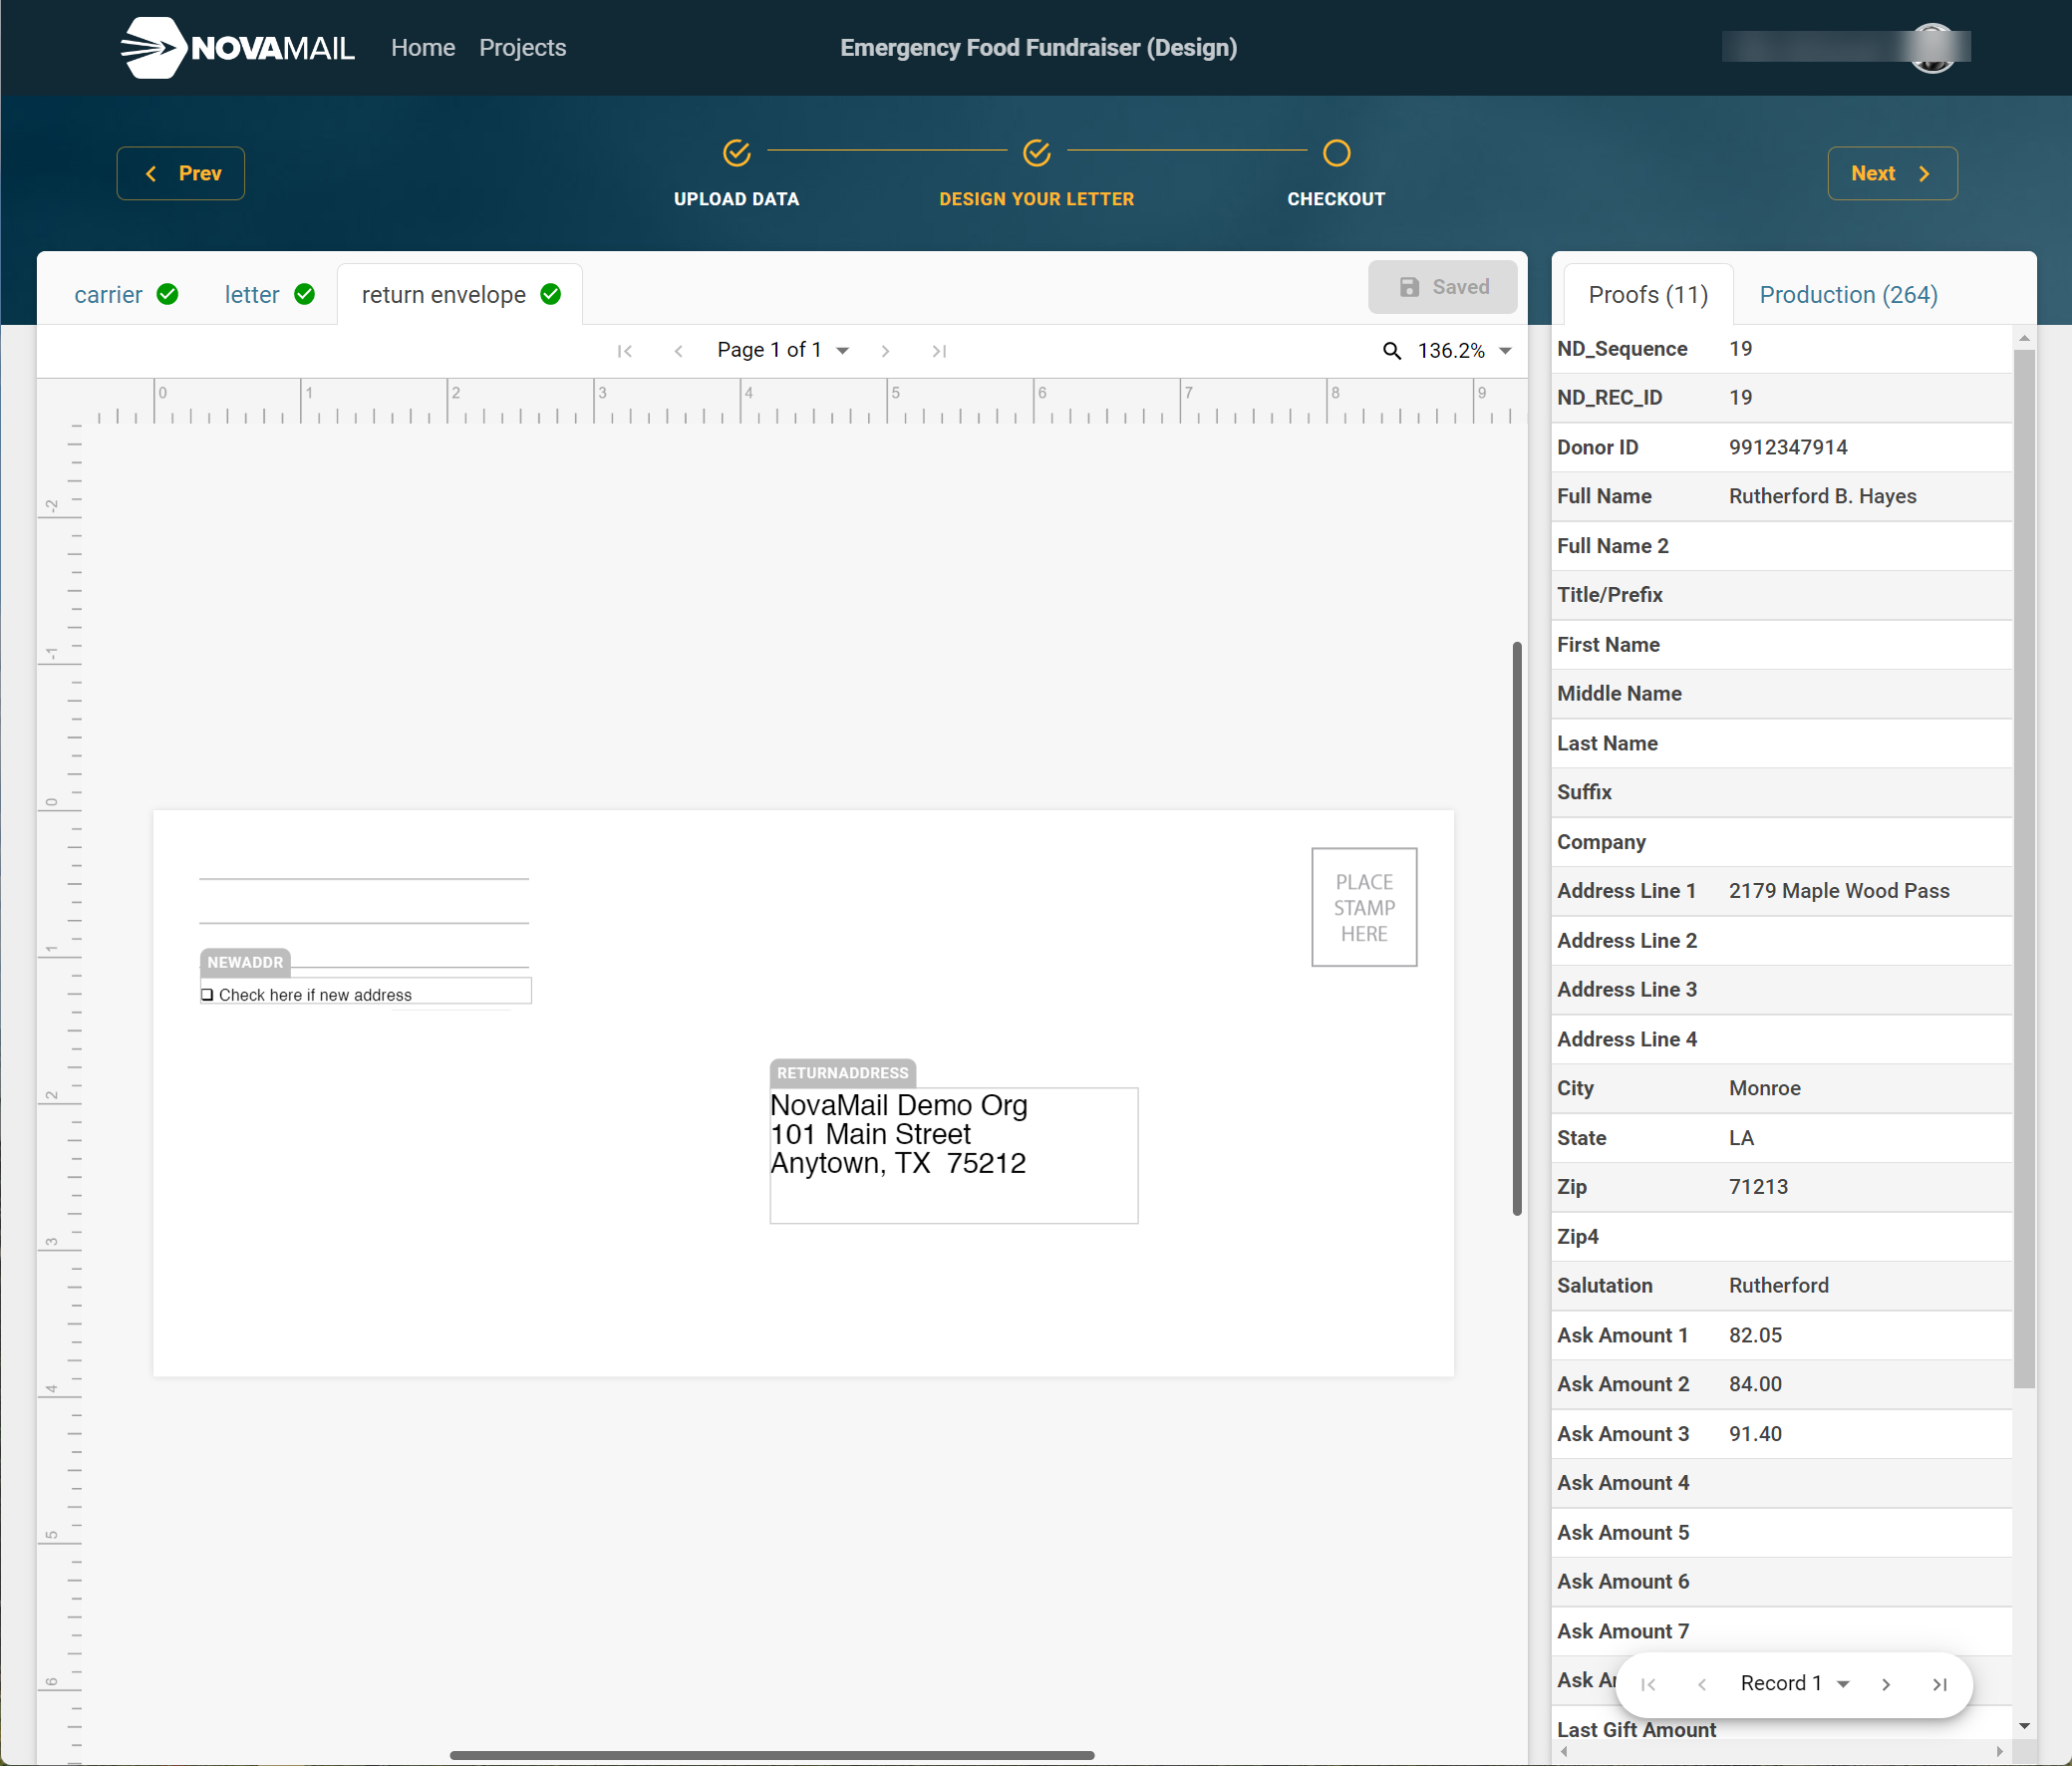The height and width of the screenshot is (1766, 2072).
Task: Jump to last record icon
Action: tap(1940, 1685)
